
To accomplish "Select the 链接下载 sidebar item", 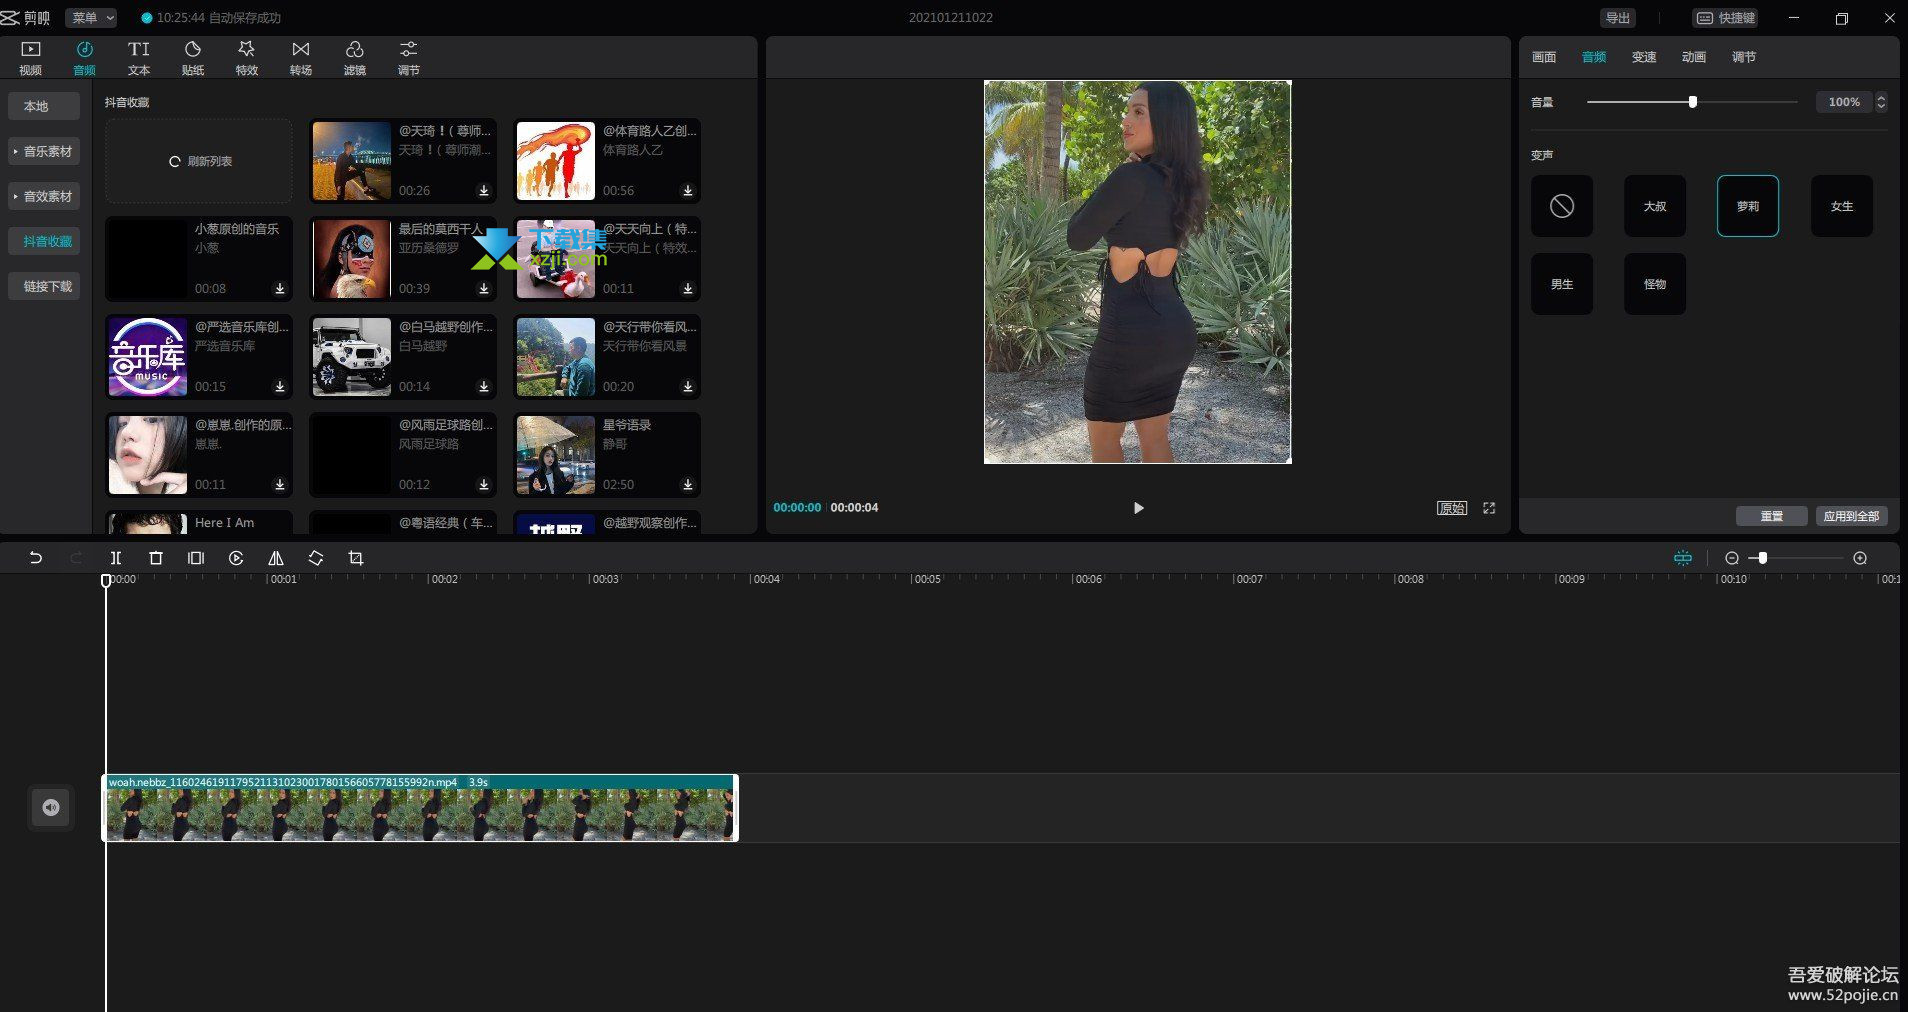I will point(44,286).
